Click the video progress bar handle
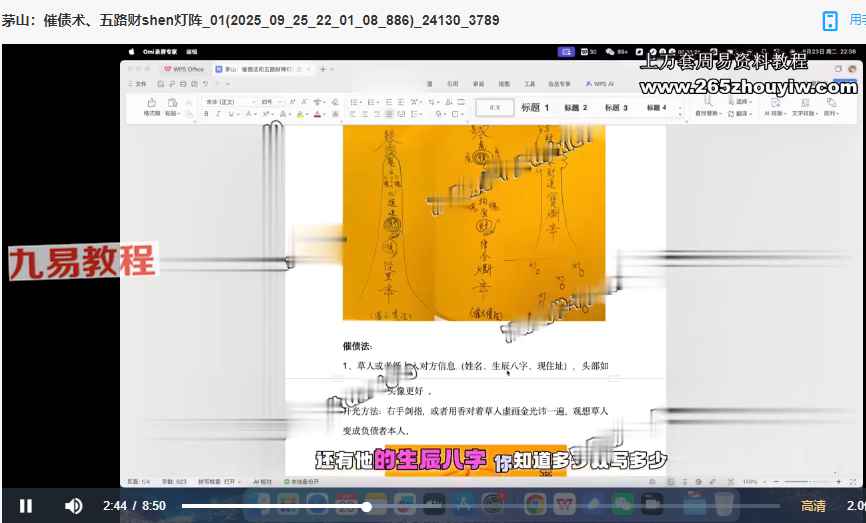Image resolution: width=866 pixels, height=523 pixels. click(x=367, y=507)
